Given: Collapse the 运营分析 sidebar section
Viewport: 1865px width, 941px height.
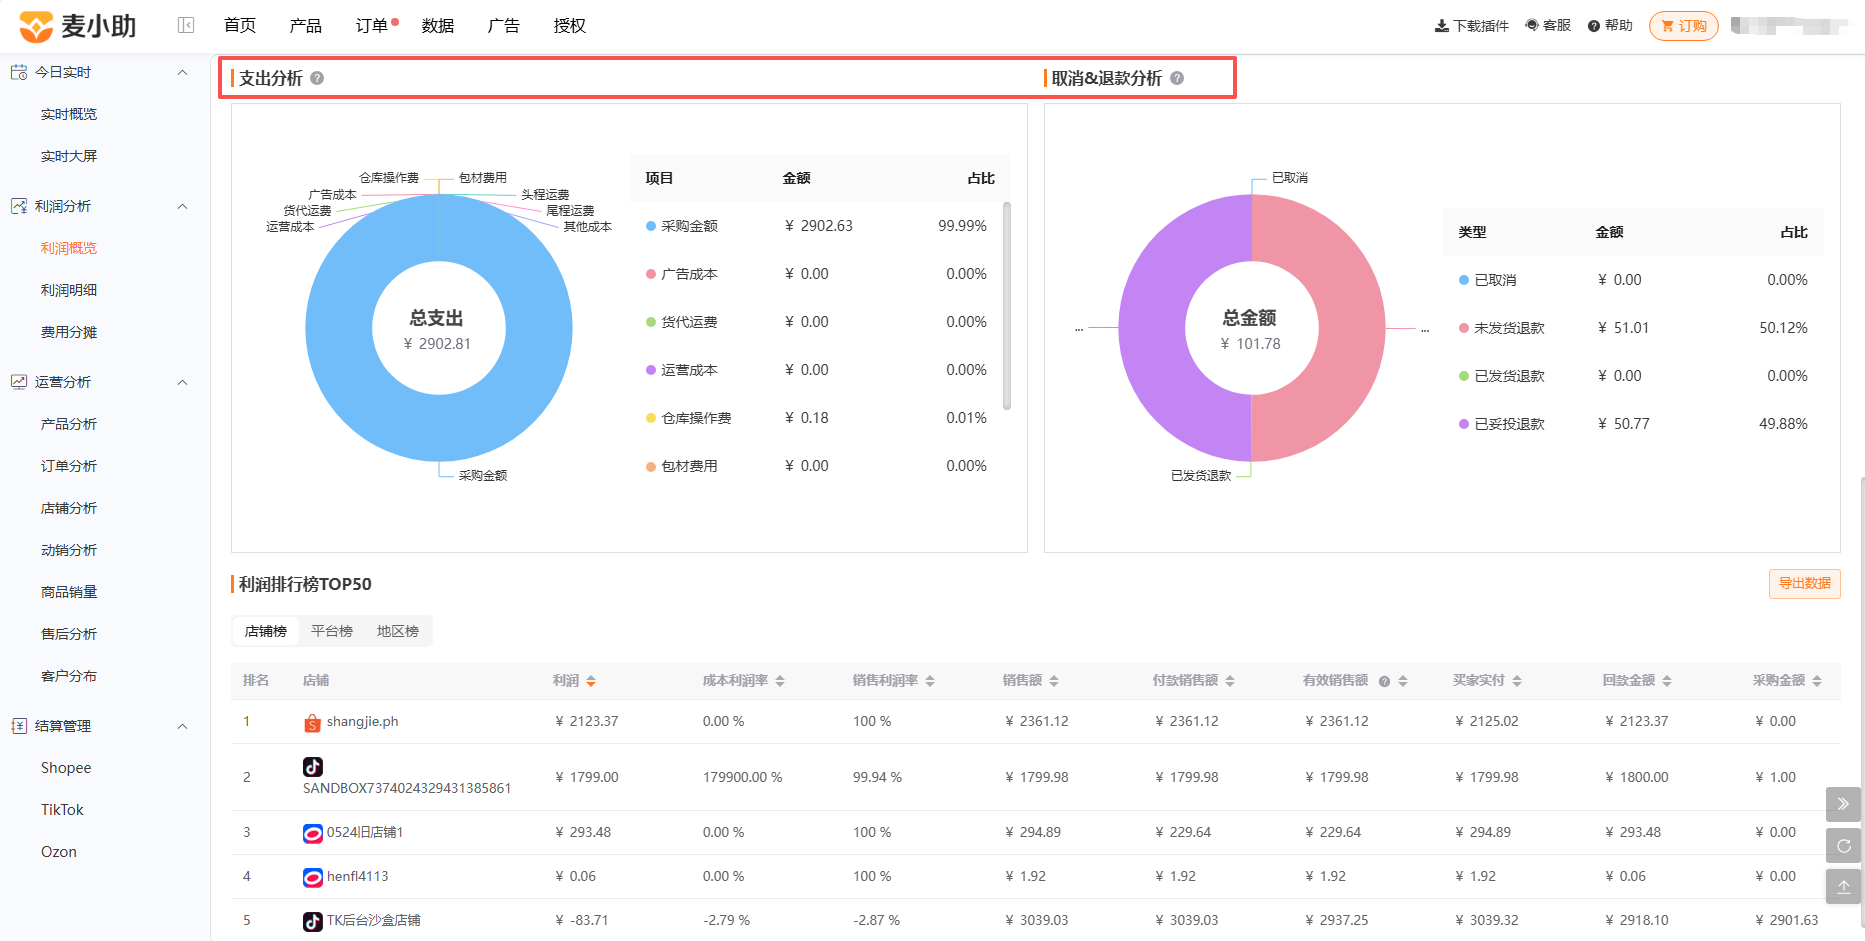Looking at the screenshot, I should 182,382.
